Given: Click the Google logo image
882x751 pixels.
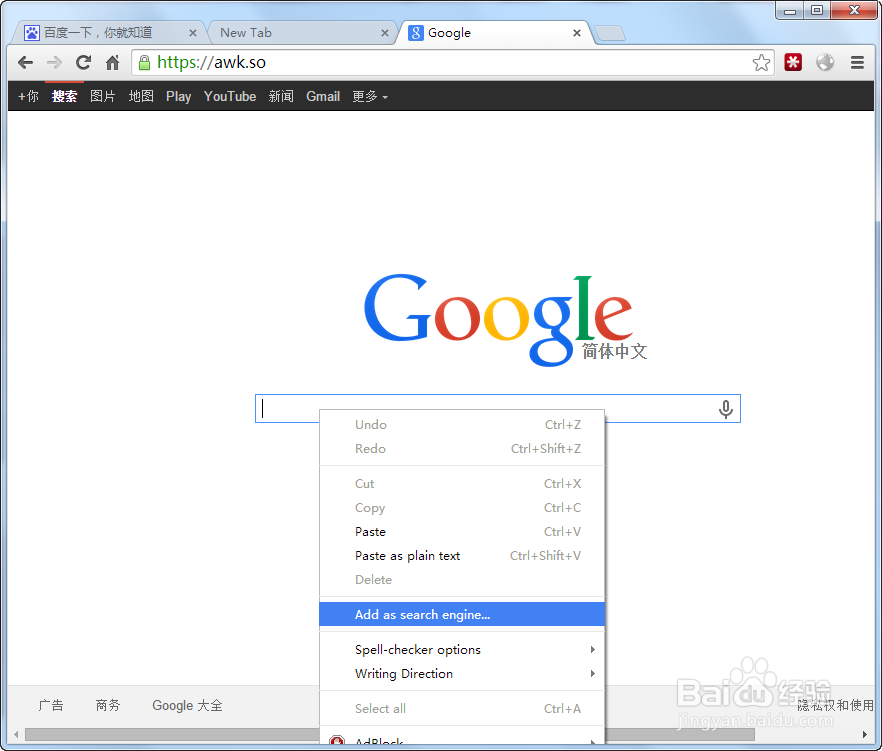Looking at the screenshot, I should [505, 319].
